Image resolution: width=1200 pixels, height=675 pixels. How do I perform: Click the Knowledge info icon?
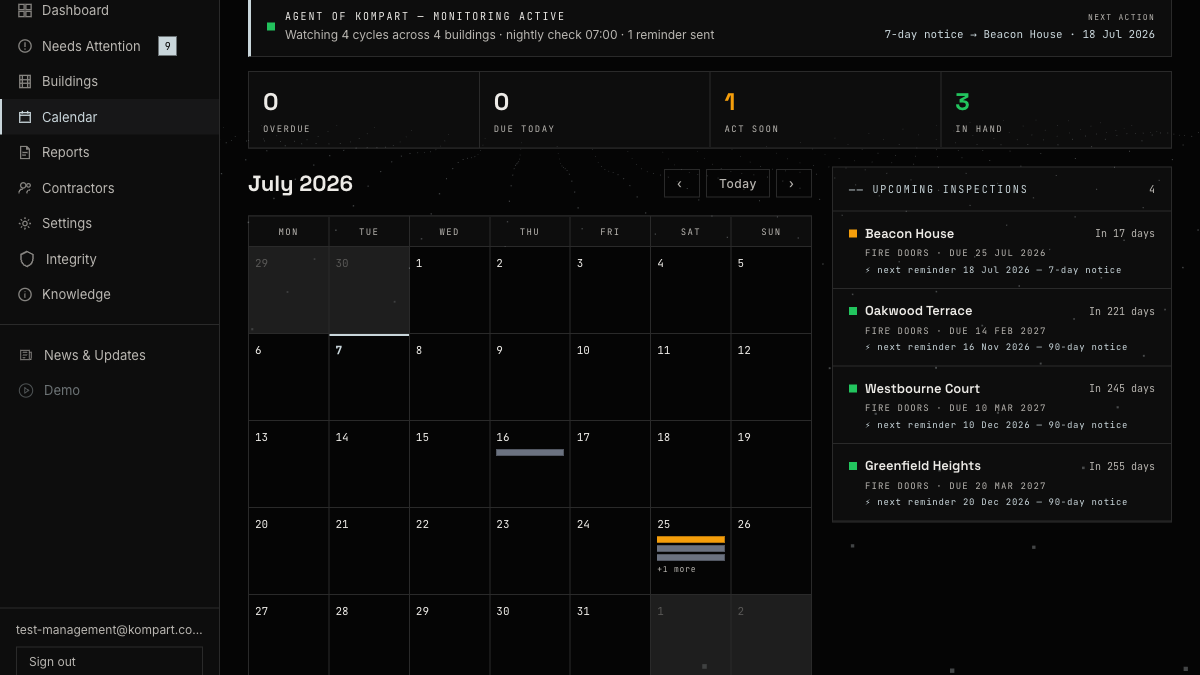[25, 294]
